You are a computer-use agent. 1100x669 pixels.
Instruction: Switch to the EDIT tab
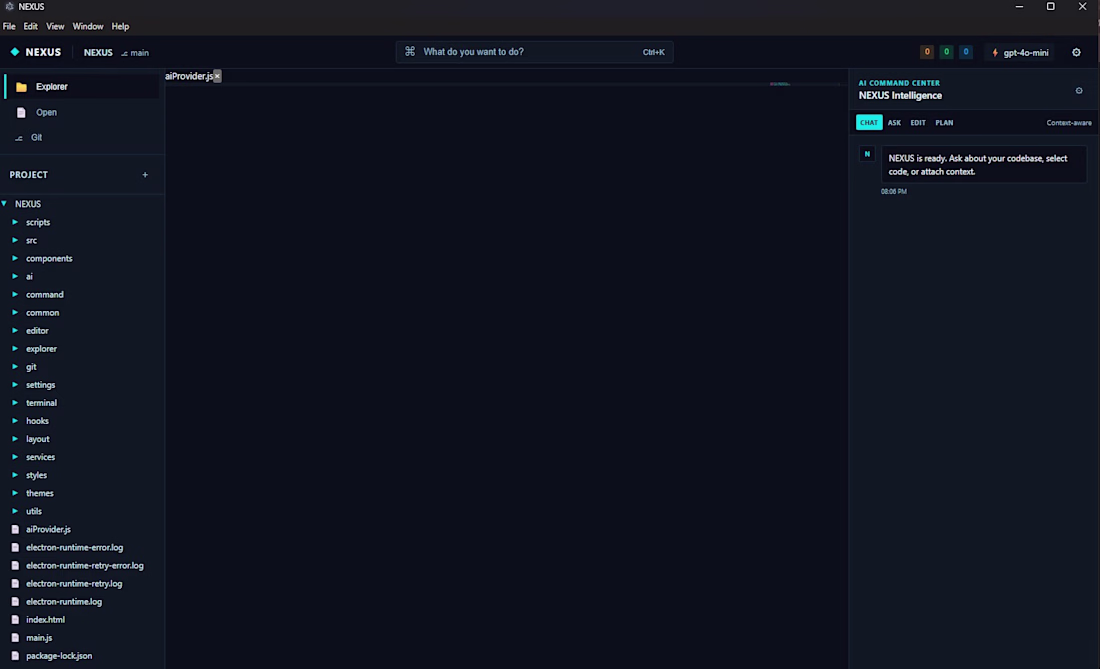pyautogui.click(x=918, y=123)
